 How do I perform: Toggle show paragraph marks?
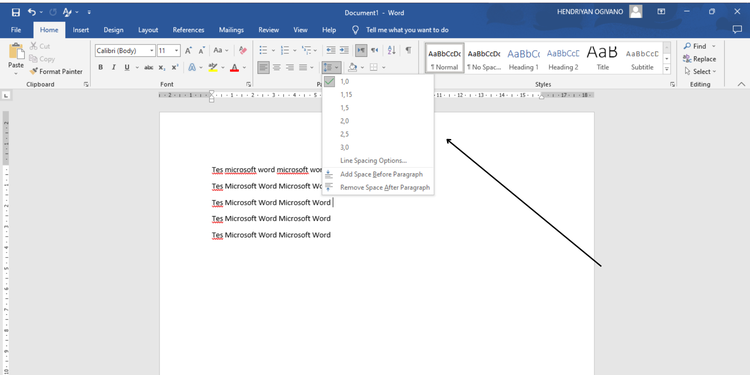pos(408,50)
